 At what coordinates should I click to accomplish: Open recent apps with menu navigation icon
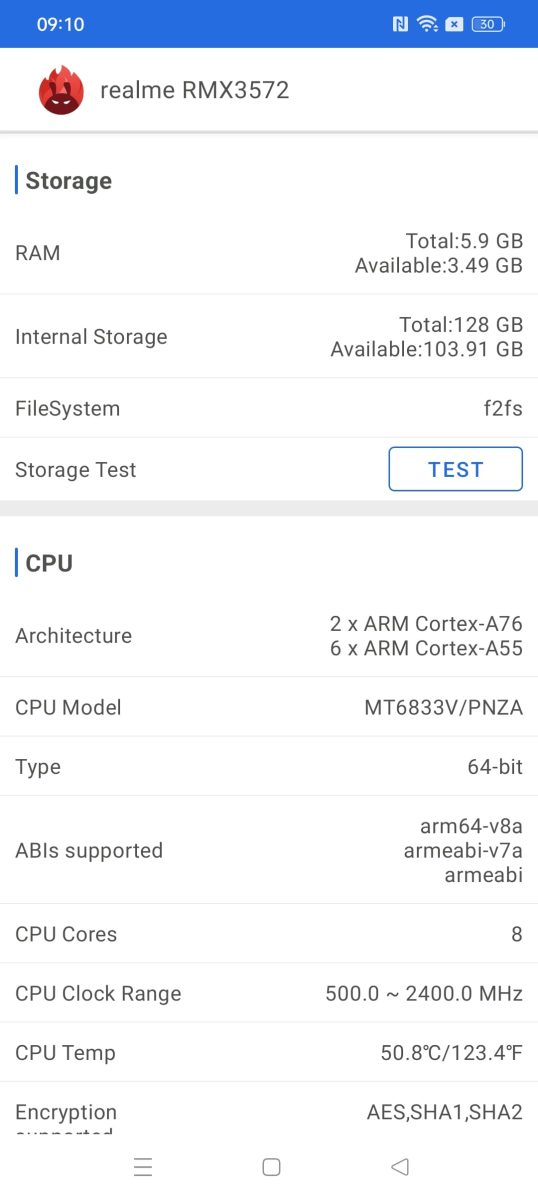[143, 1166]
